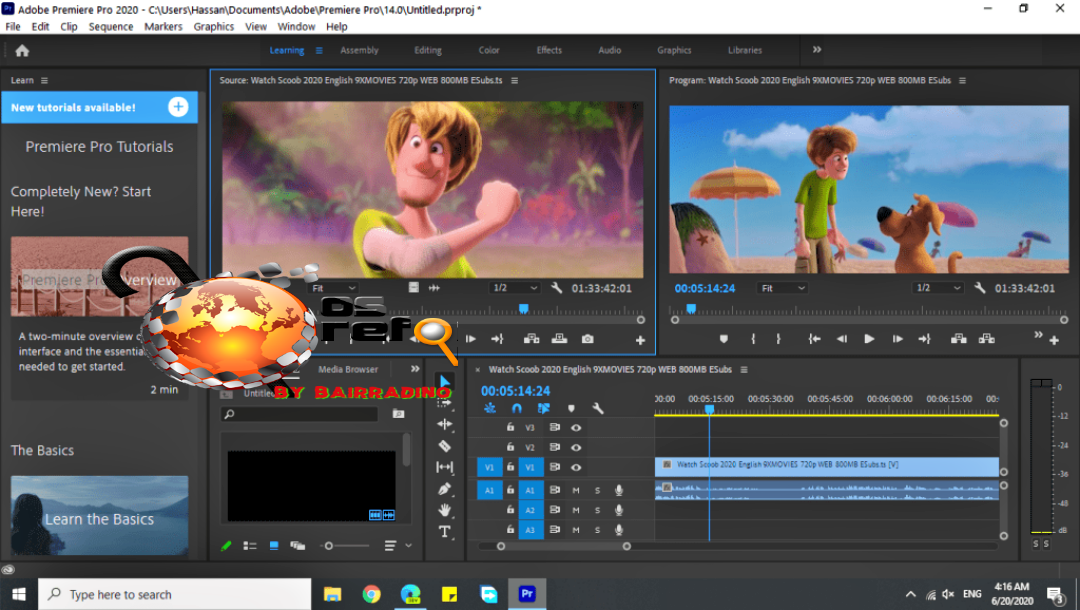Switch Project panel to icon view
Image resolution: width=1080 pixels, height=610 pixels.
click(274, 546)
